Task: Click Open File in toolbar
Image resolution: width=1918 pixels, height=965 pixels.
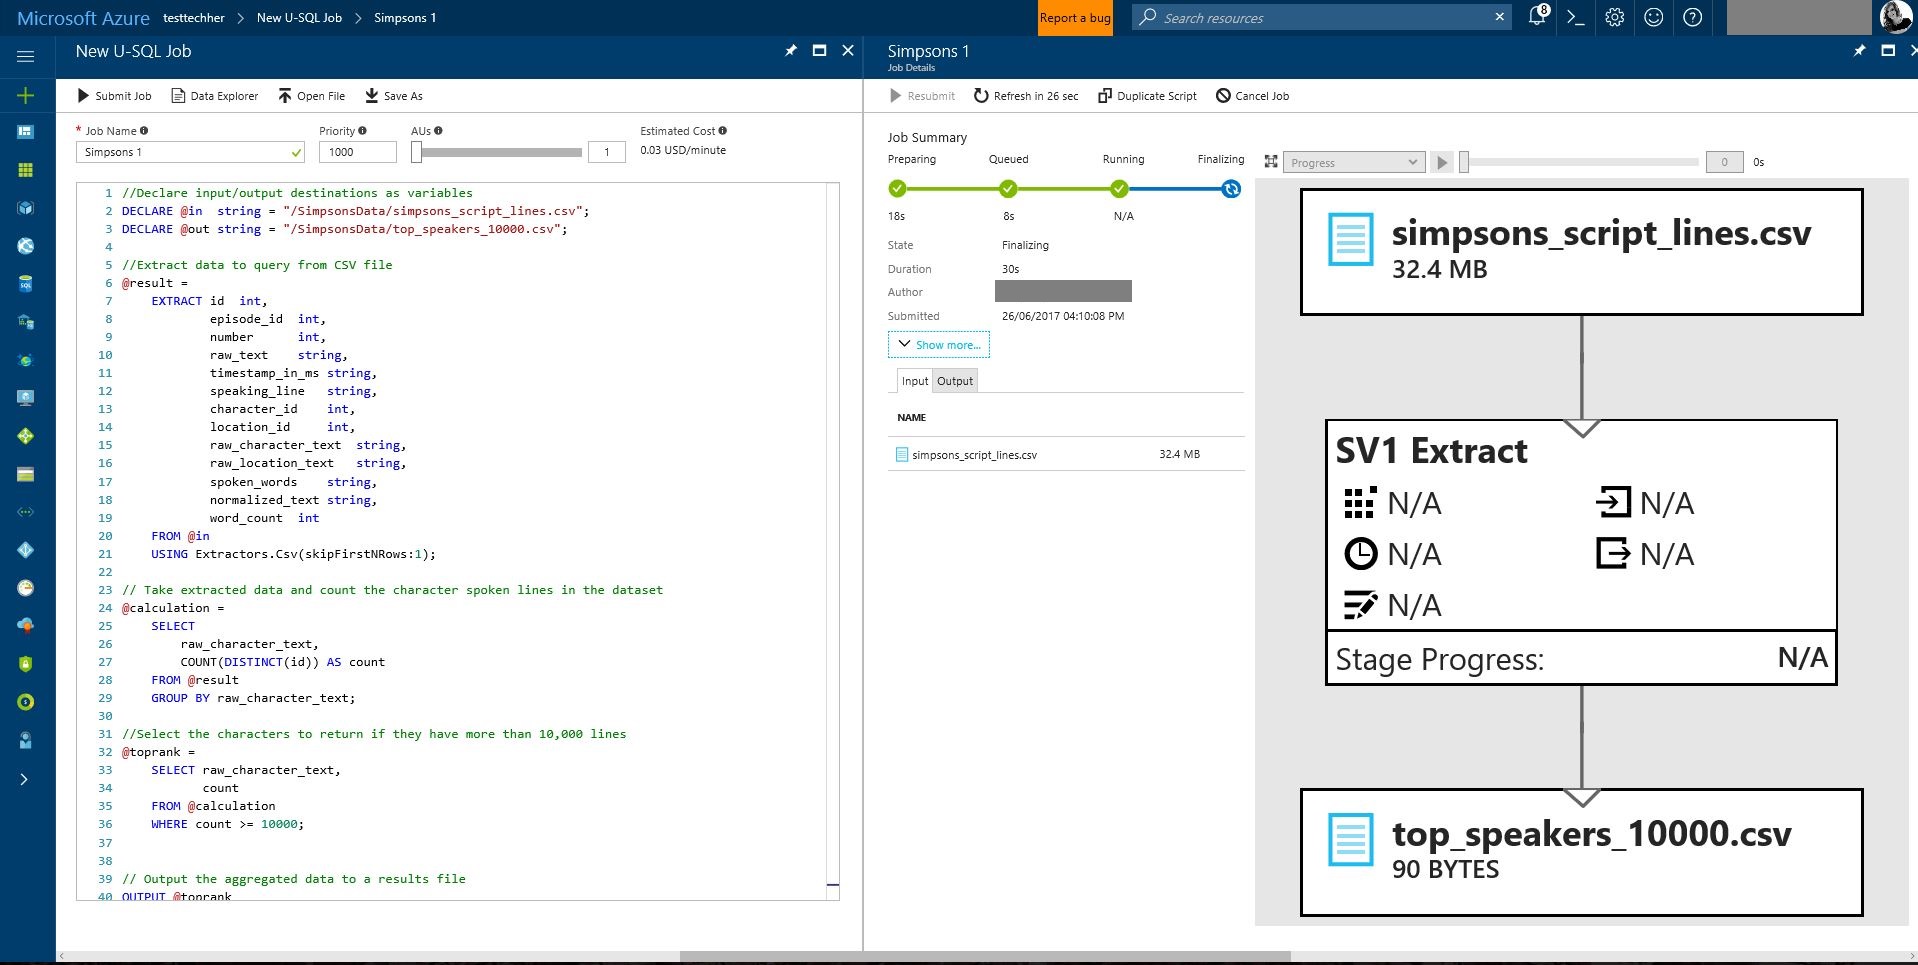Action: pyautogui.click(x=311, y=96)
